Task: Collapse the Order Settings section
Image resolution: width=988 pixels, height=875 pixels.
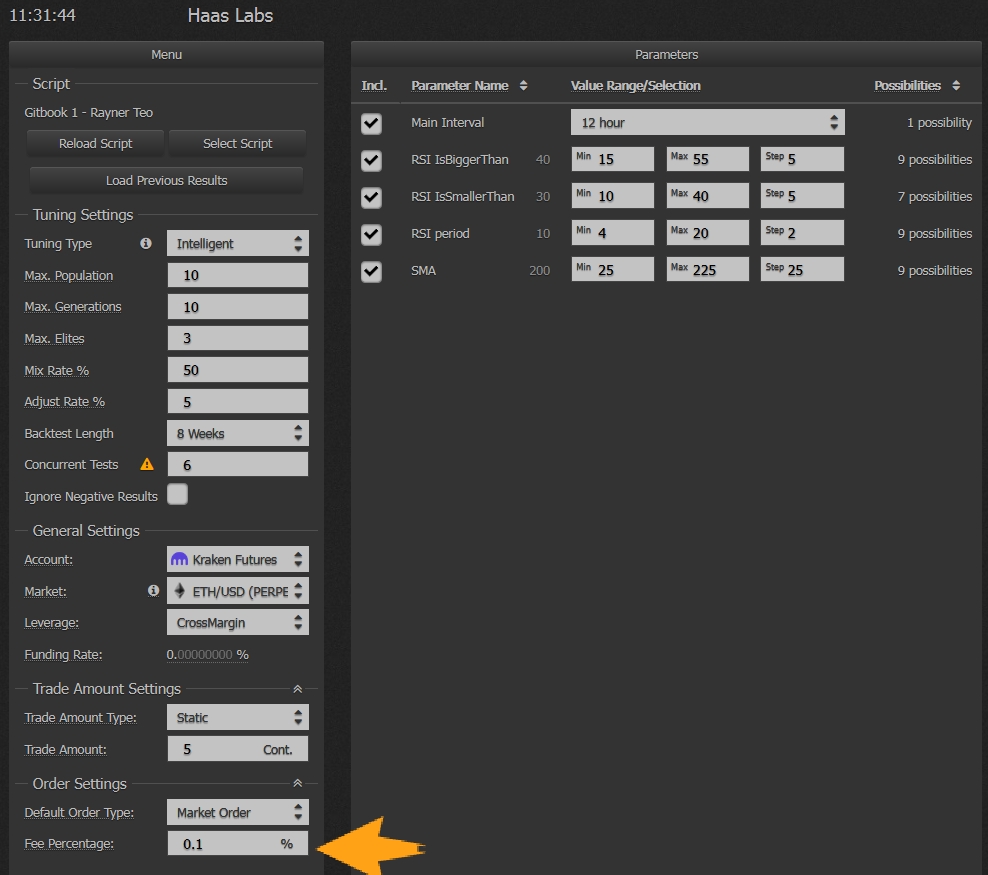Action: tap(297, 784)
